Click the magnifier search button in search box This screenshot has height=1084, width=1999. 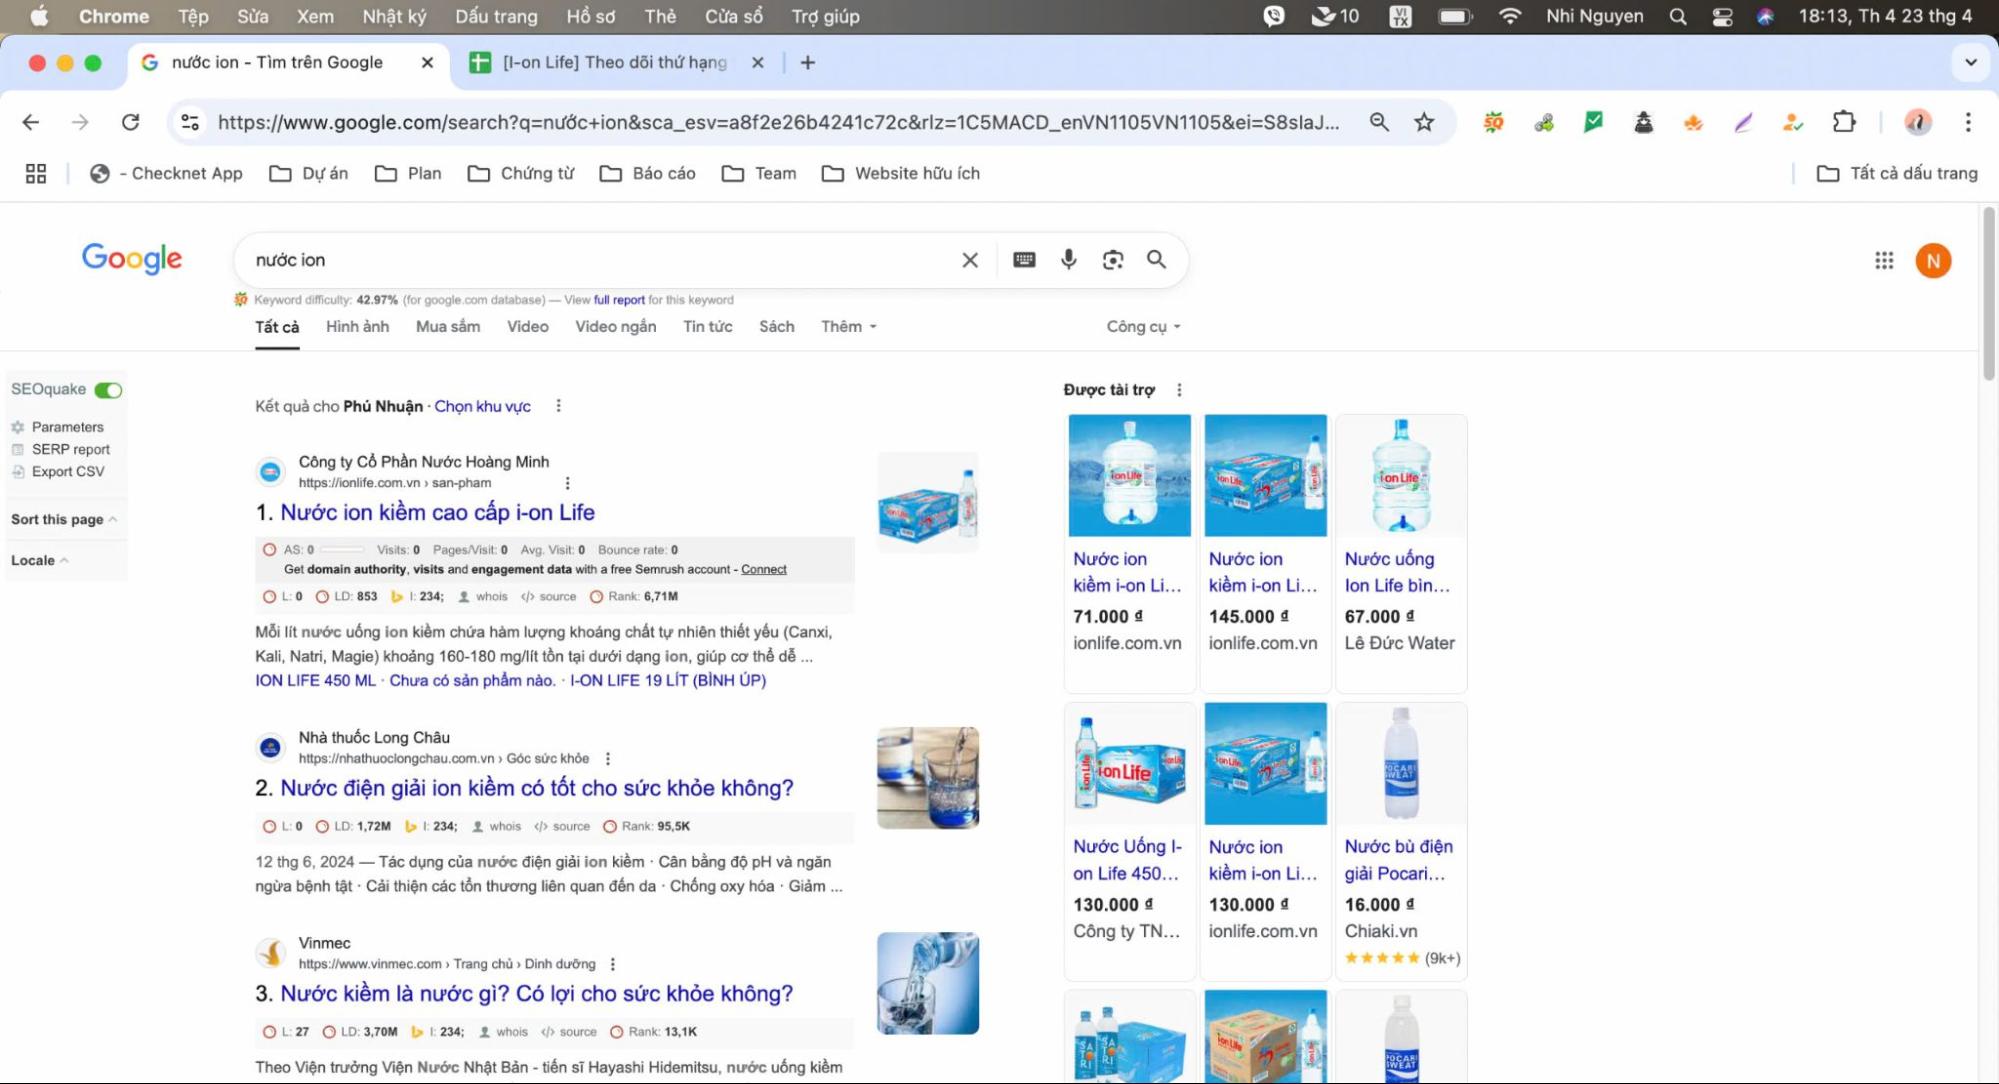[x=1157, y=260]
